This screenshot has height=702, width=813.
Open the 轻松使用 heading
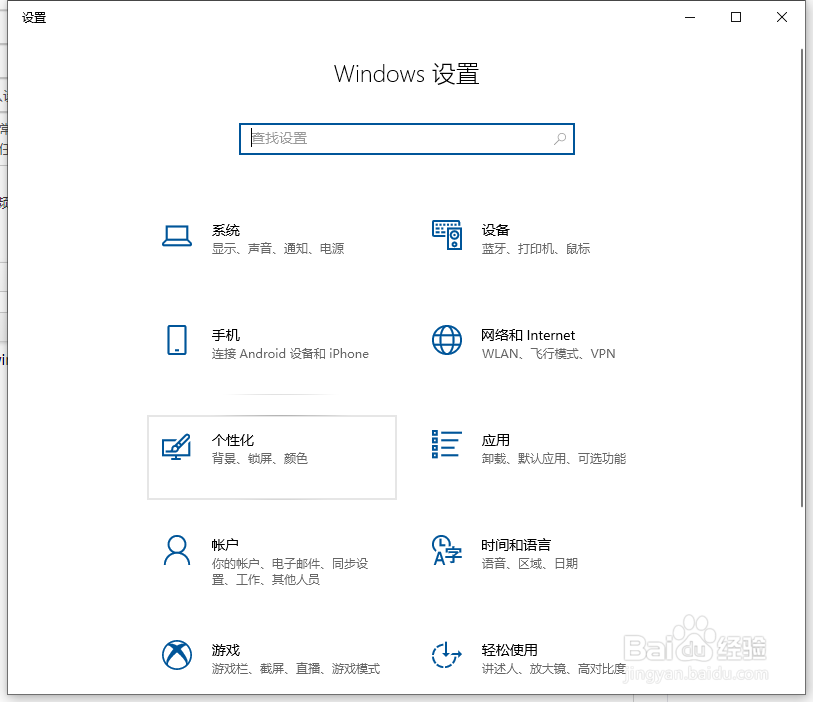click(x=510, y=650)
